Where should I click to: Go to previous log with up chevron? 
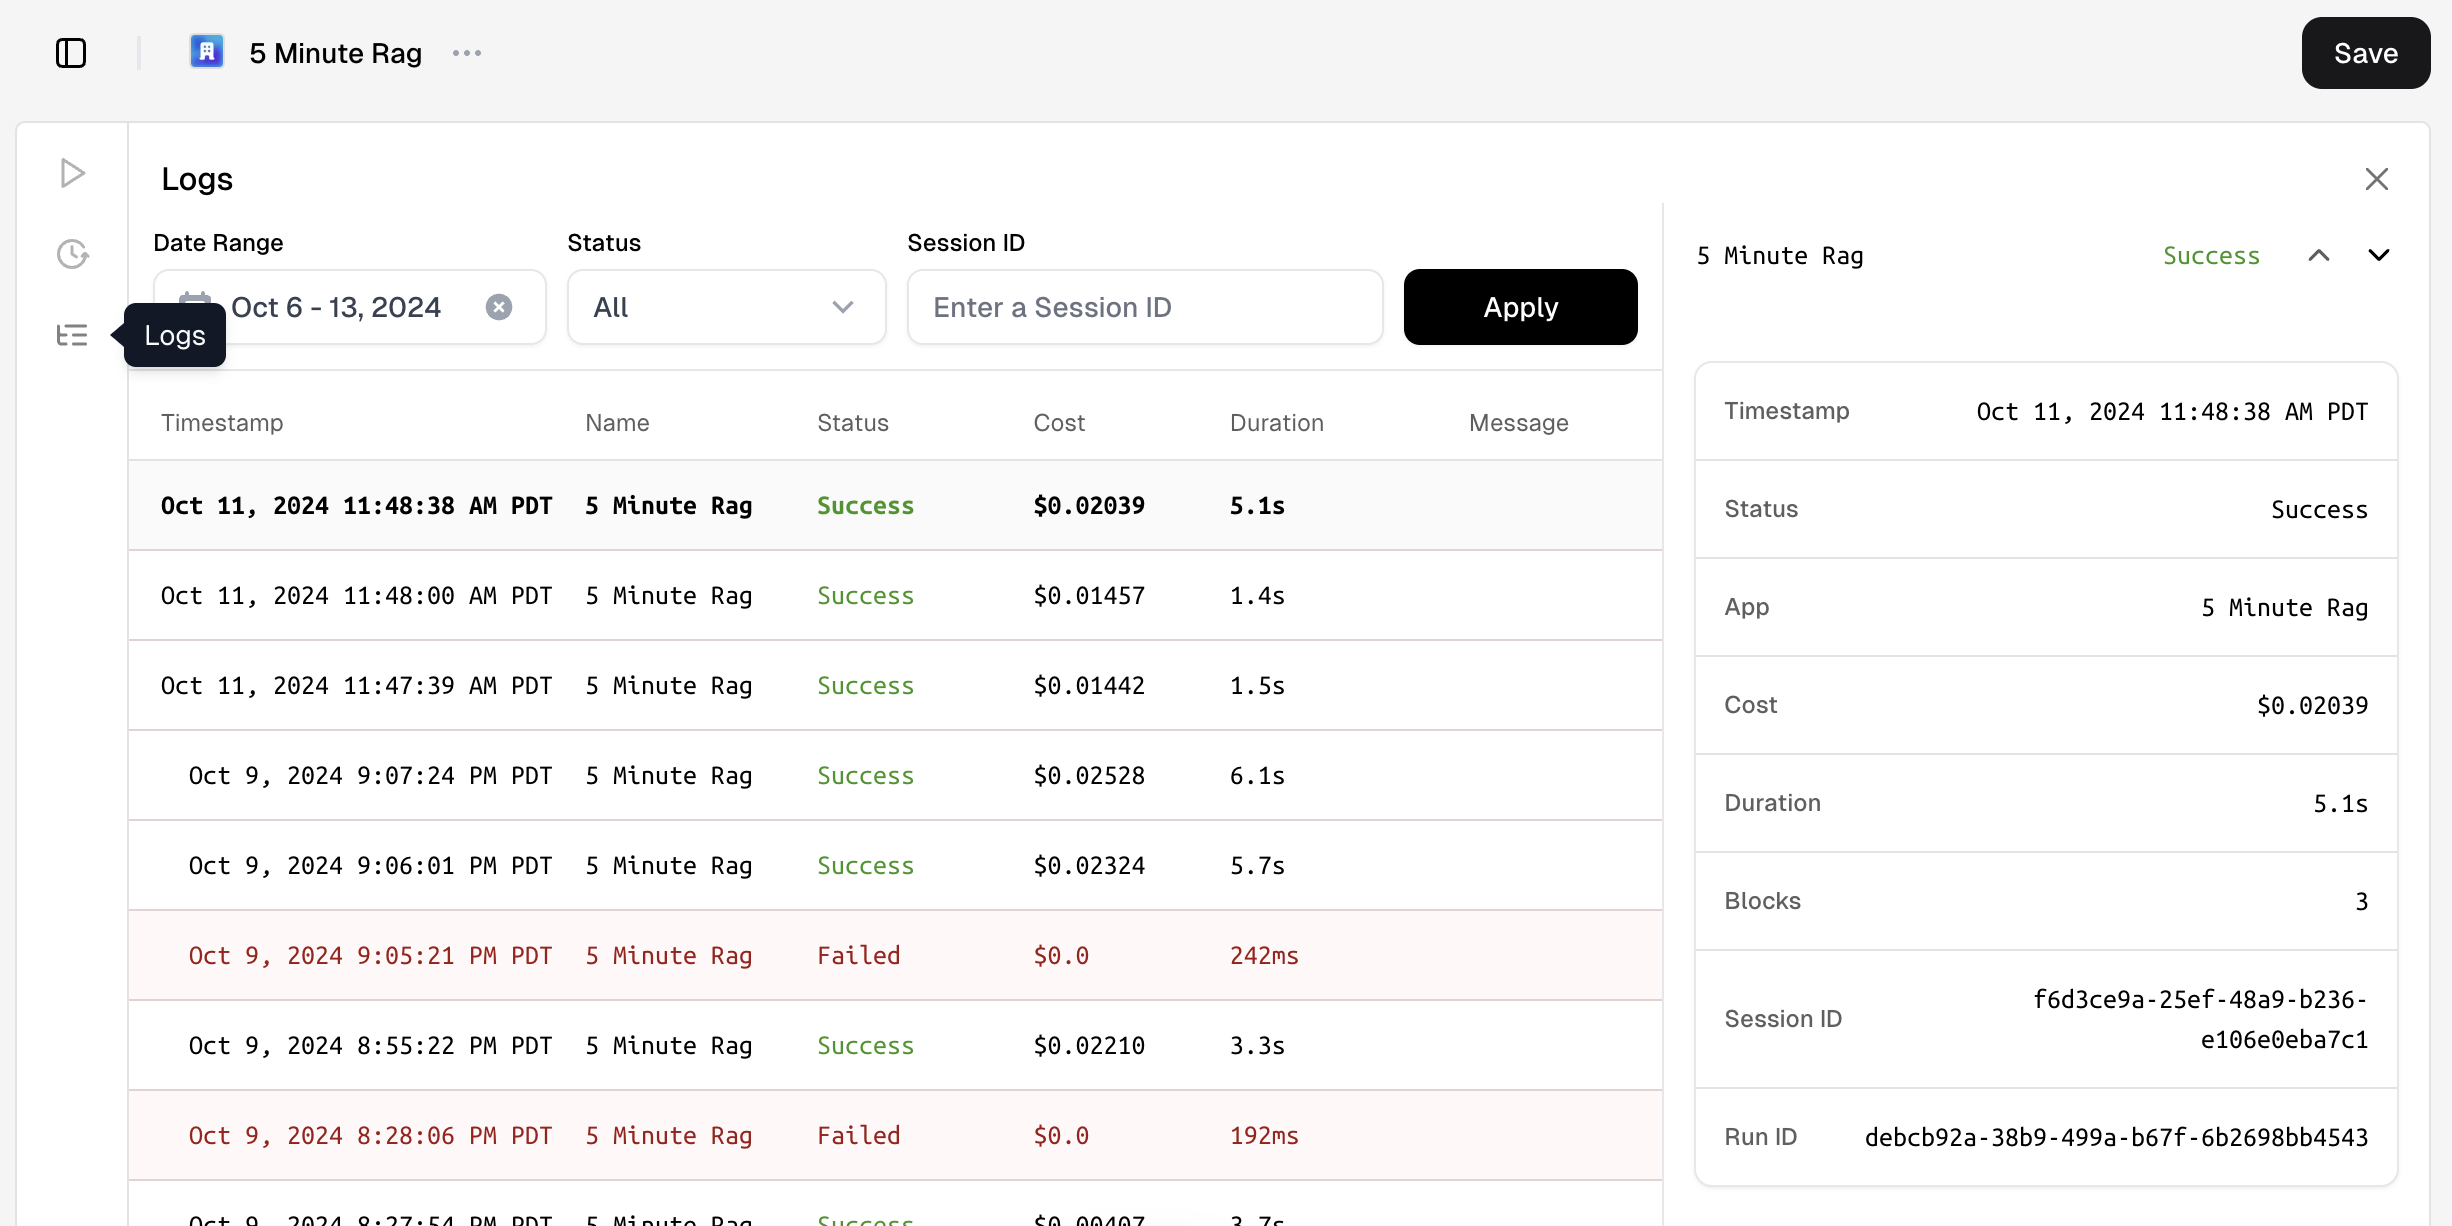(x=2318, y=256)
